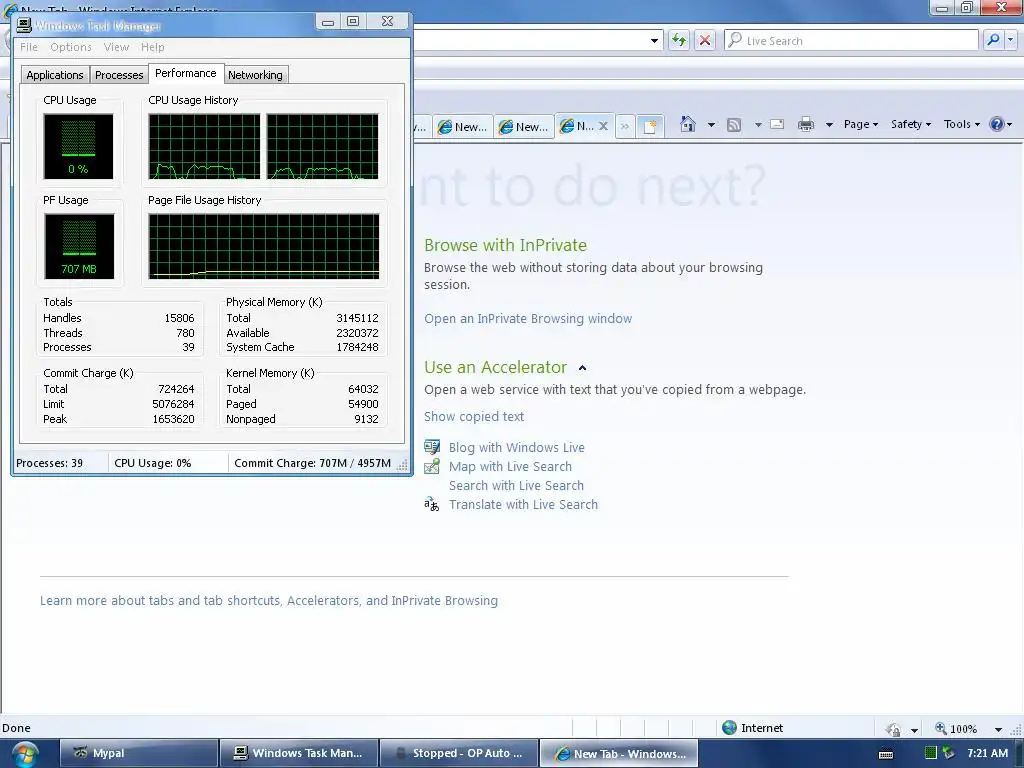
Task: Click the network safely-remove tray icon
Action: click(x=948, y=753)
